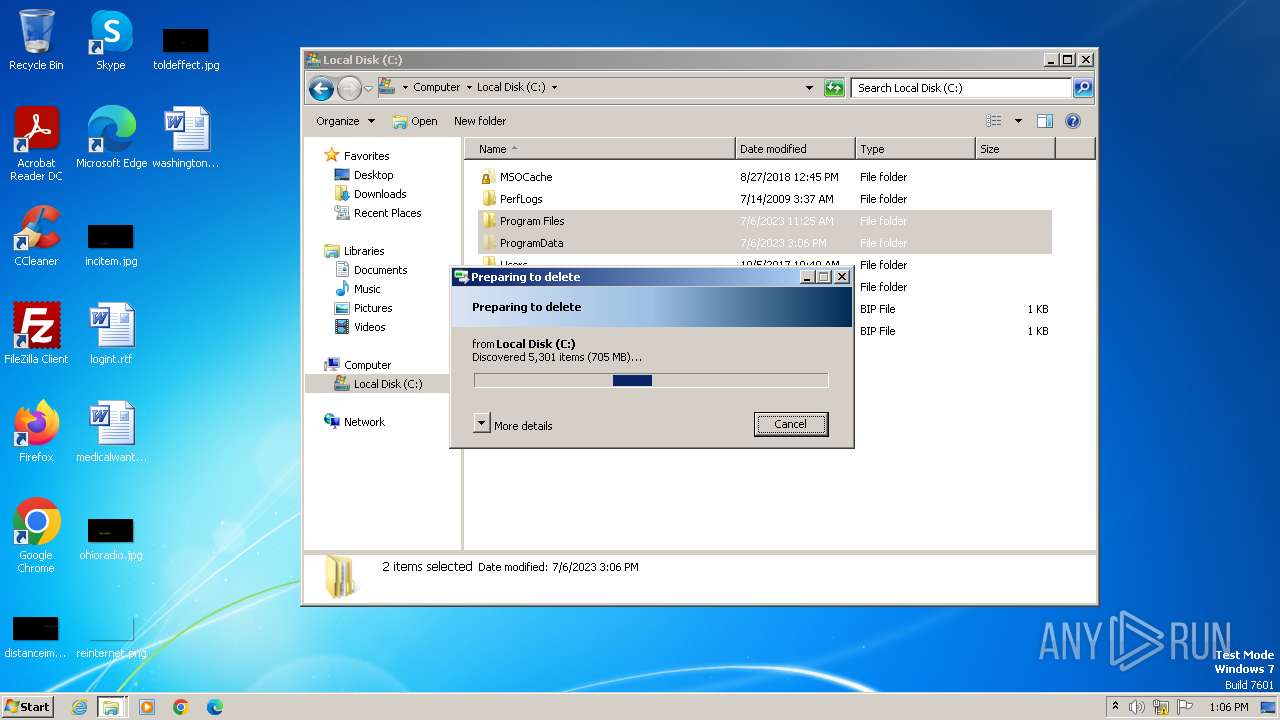
Task: Focus the Search Local Disk (C:) field
Action: click(x=961, y=88)
